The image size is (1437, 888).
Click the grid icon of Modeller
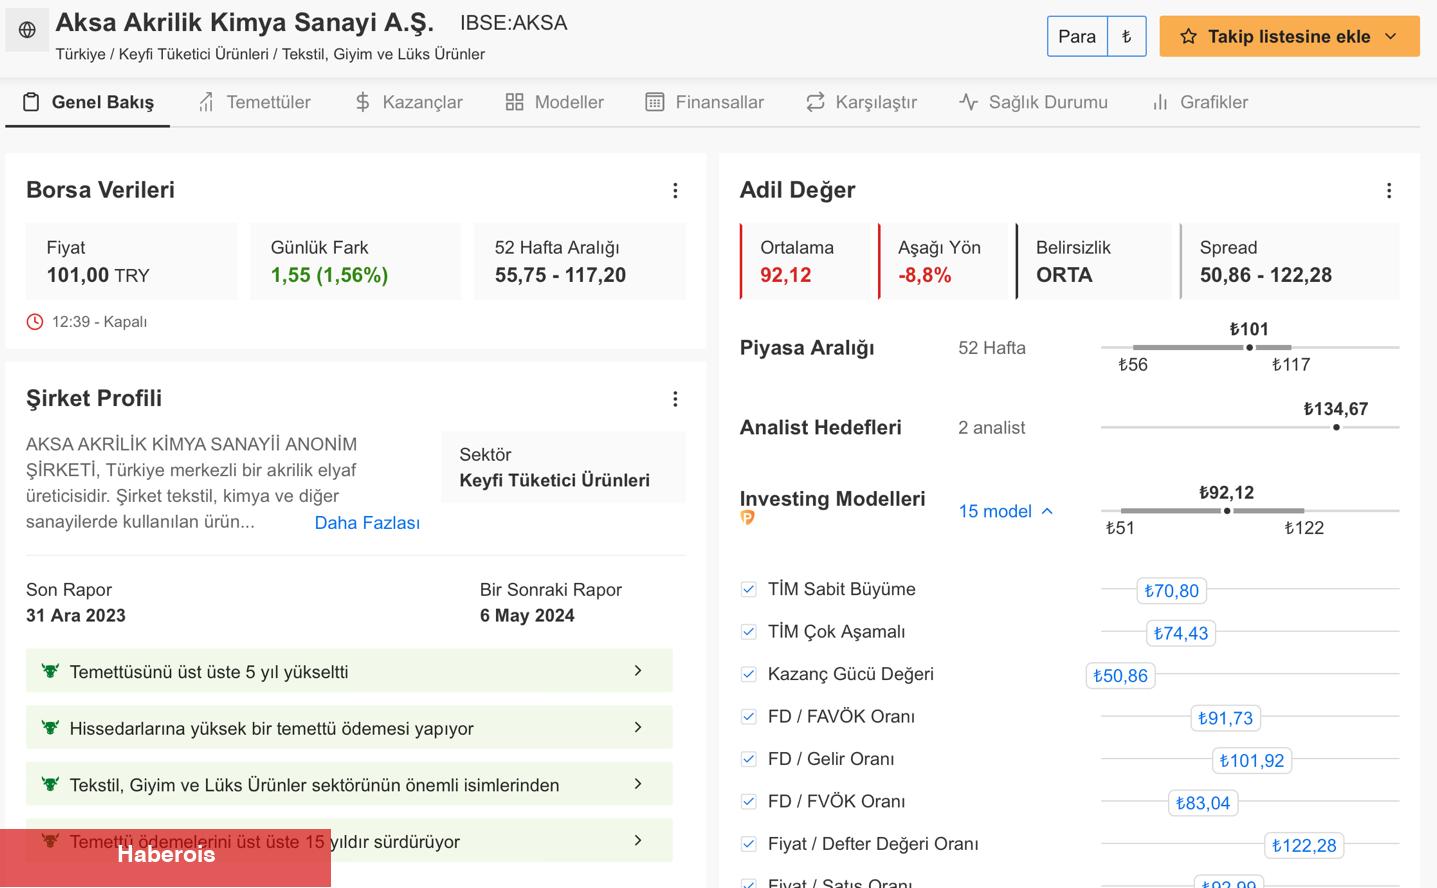point(514,102)
